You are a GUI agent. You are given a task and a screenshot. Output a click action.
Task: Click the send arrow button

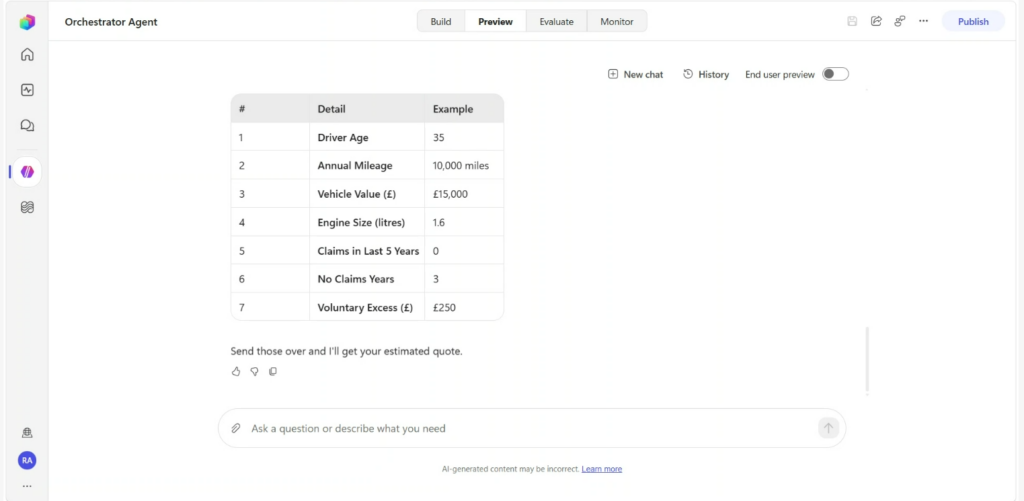tap(828, 428)
